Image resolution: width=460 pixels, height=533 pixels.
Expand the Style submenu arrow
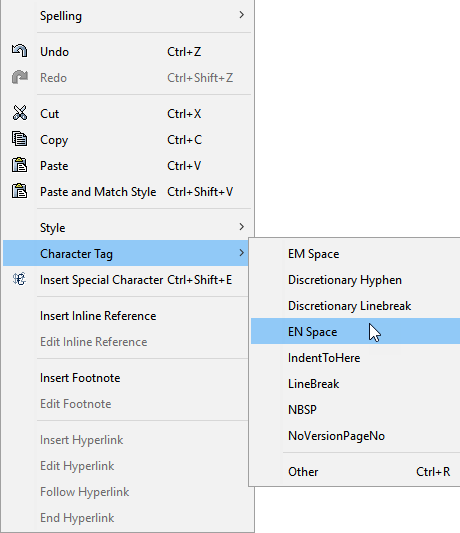[x=241, y=226]
